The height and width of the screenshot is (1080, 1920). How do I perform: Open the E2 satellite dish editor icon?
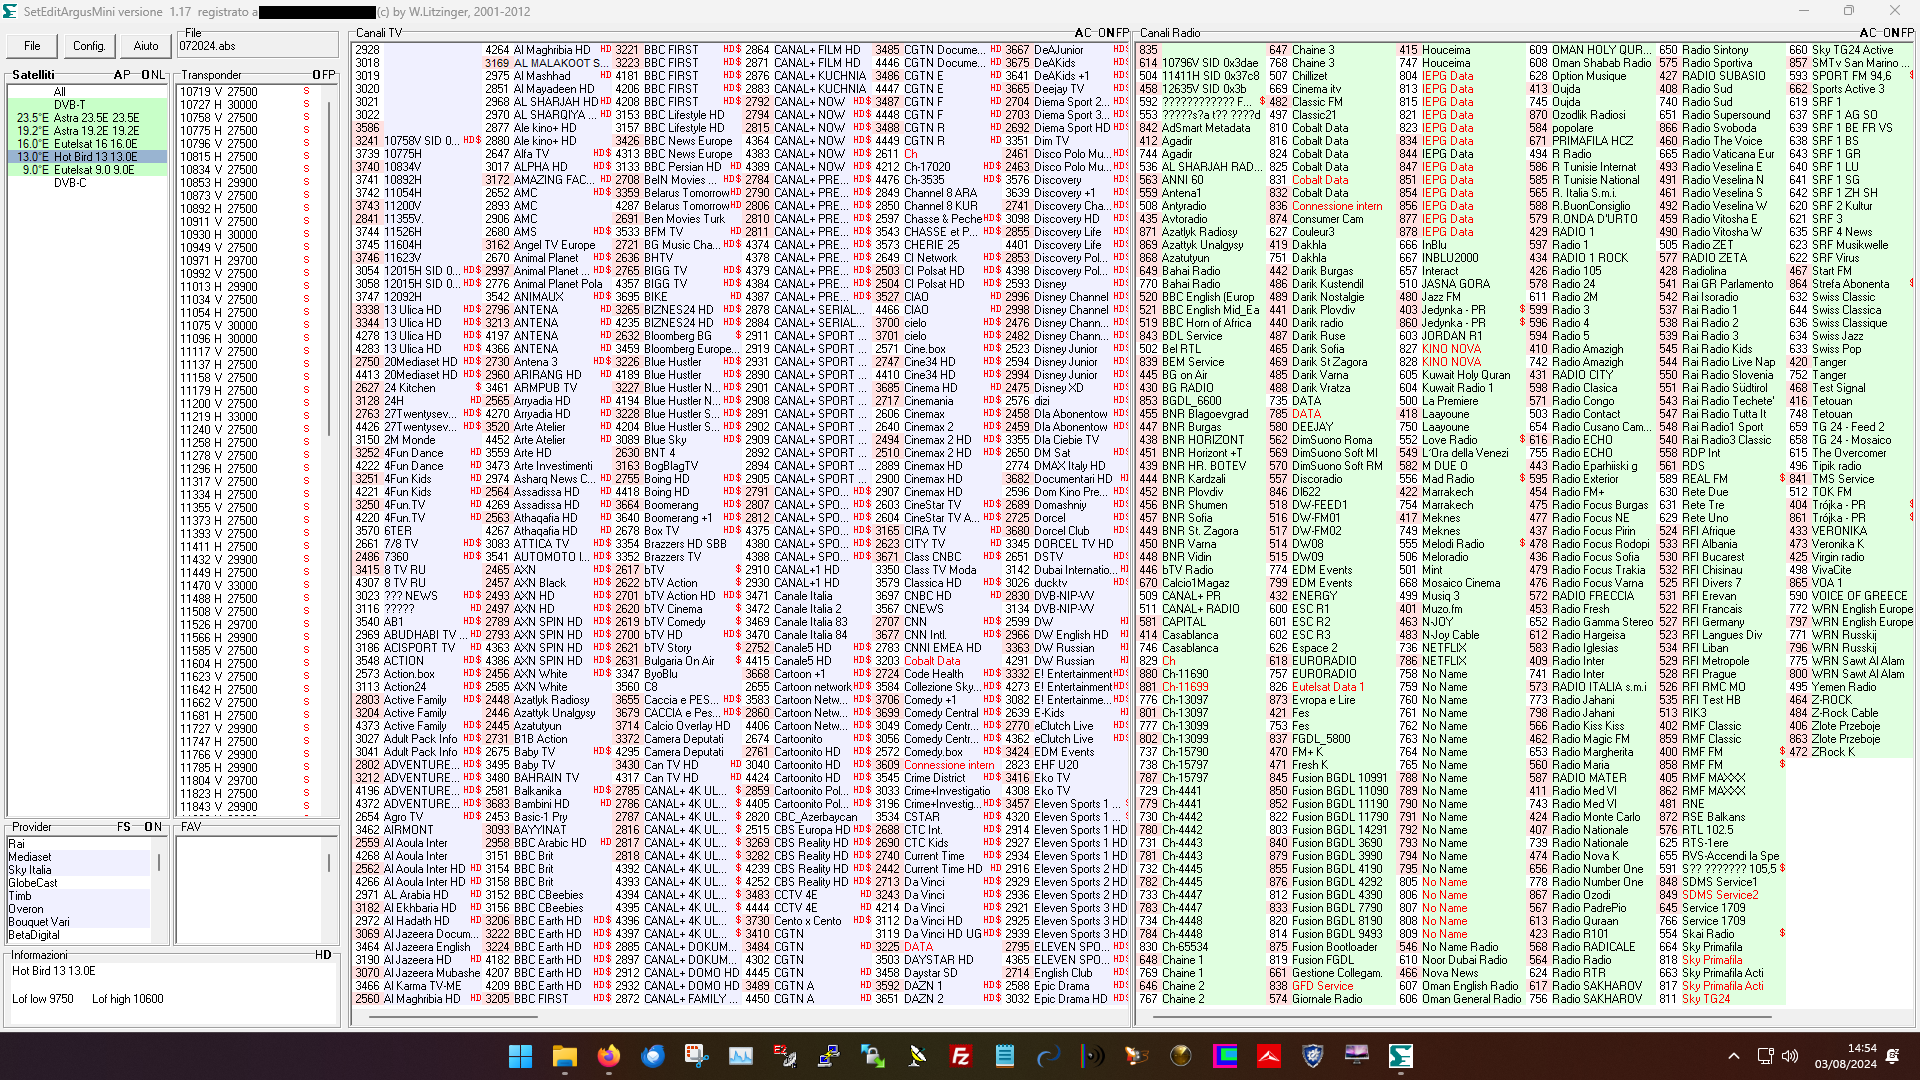784,1055
